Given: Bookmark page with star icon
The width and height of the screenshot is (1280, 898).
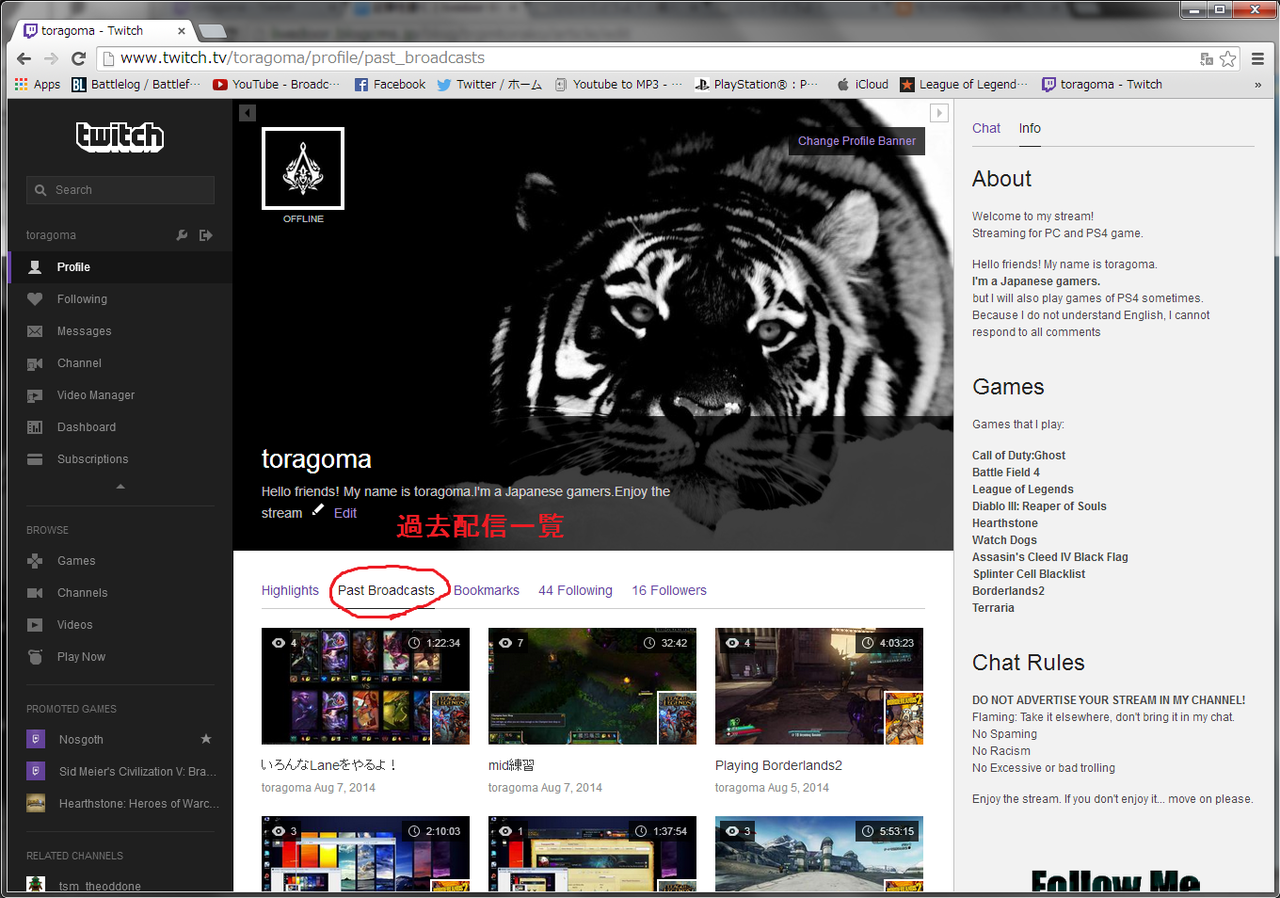Looking at the screenshot, I should (x=1228, y=59).
